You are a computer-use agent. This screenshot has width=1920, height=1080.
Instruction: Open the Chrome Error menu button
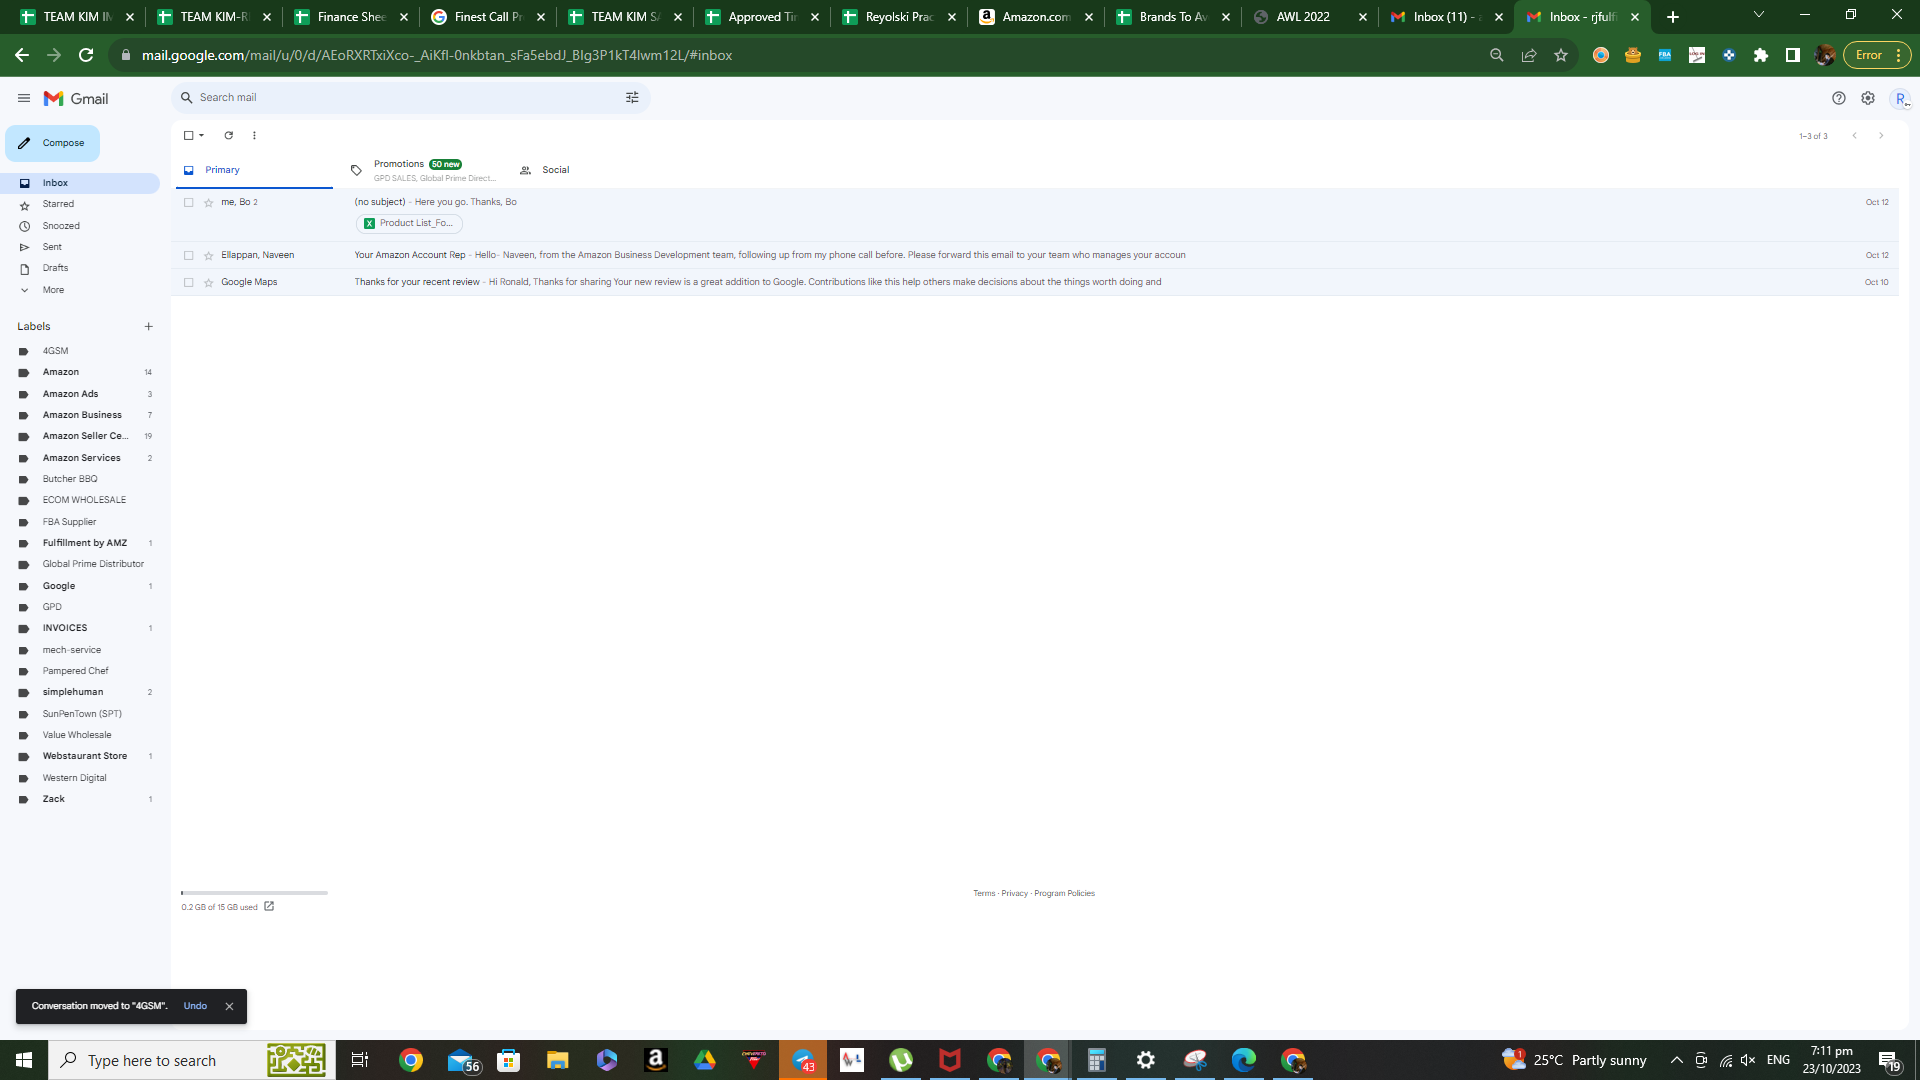(1877, 55)
